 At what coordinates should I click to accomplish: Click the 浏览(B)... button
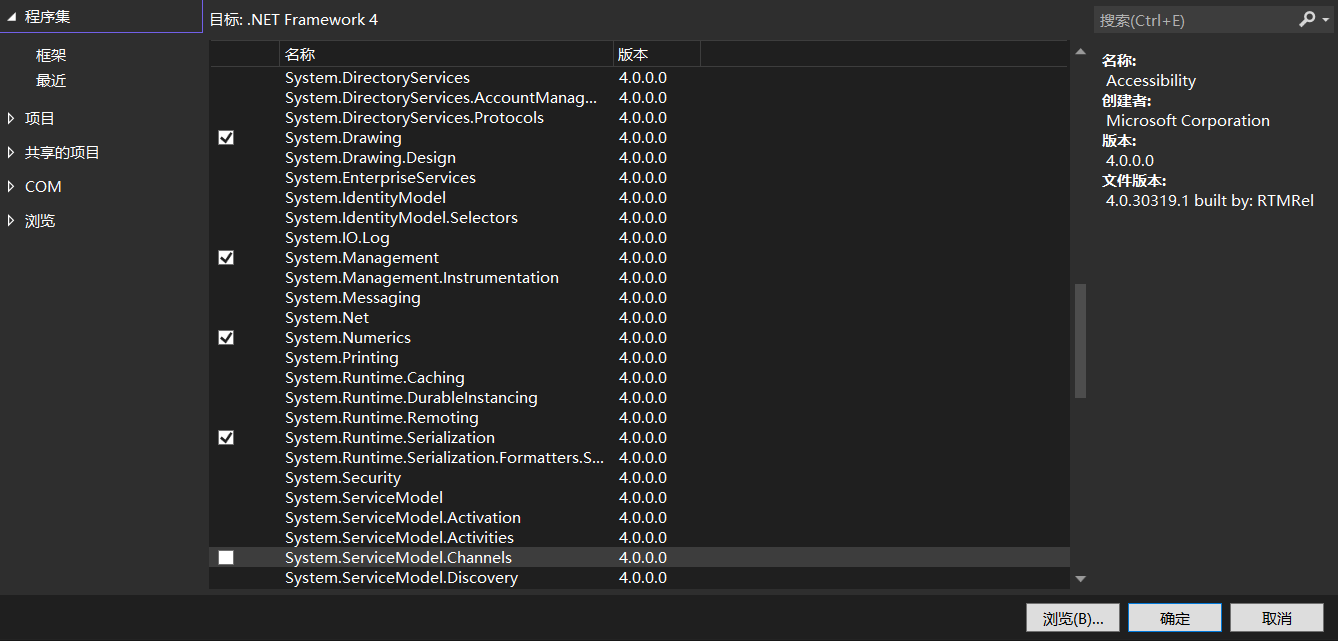click(1072, 617)
